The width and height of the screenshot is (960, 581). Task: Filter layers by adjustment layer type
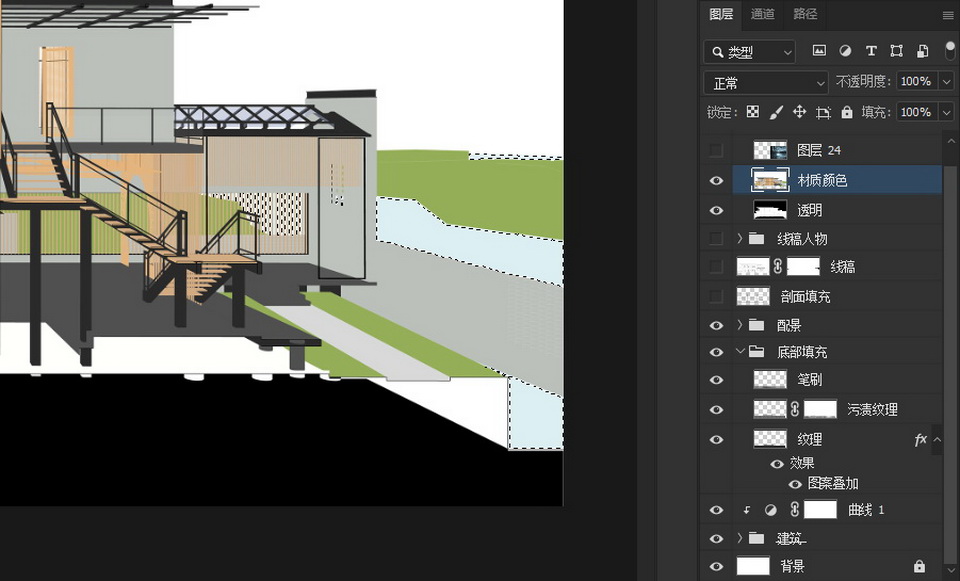click(x=845, y=51)
